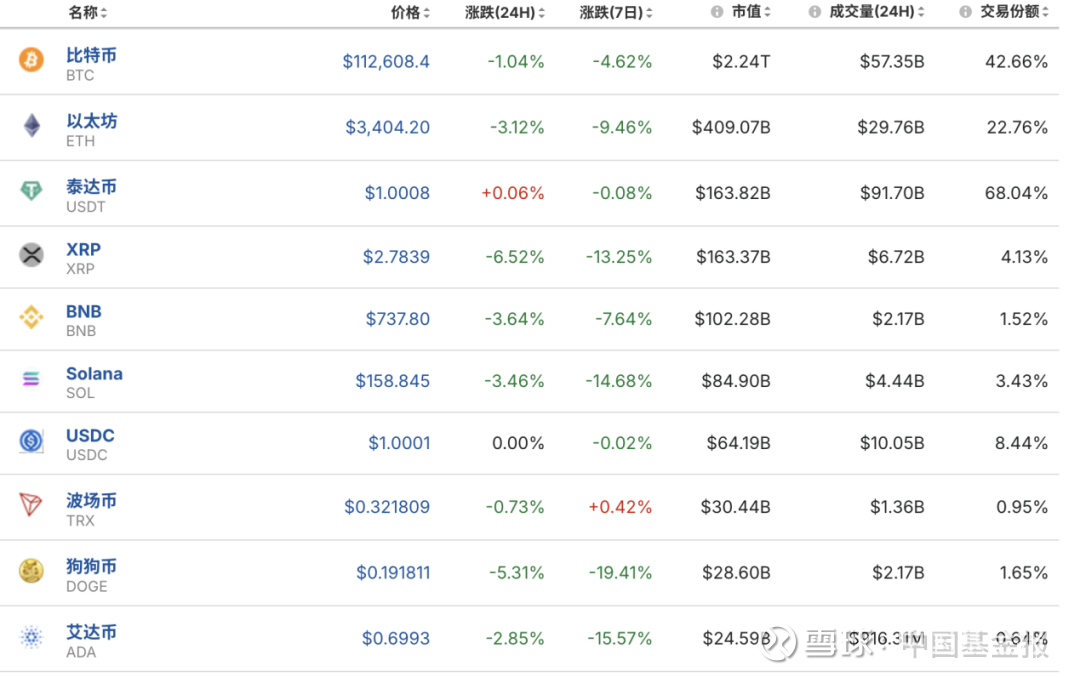Sort by 成交量(24H) column
This screenshot has height=677, width=1080.
pyautogui.click(x=876, y=12)
